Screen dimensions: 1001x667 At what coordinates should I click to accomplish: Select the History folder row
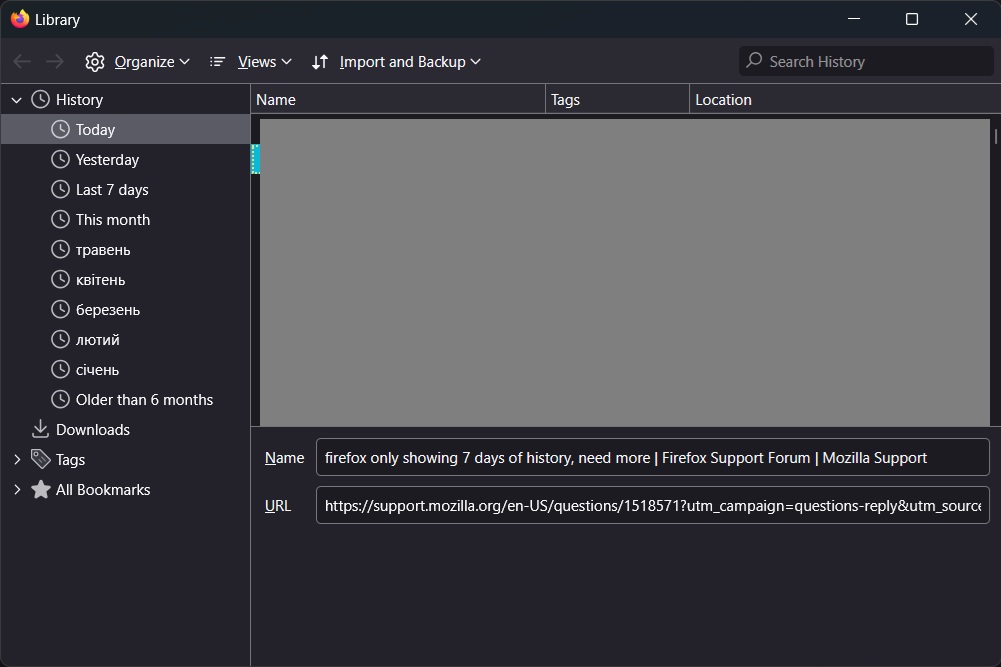coord(126,100)
